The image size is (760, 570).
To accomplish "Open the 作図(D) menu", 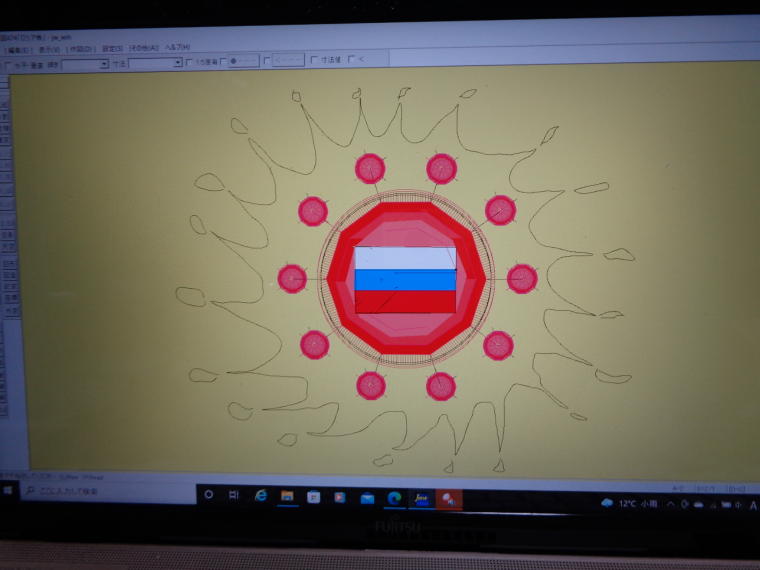I will [80, 49].
